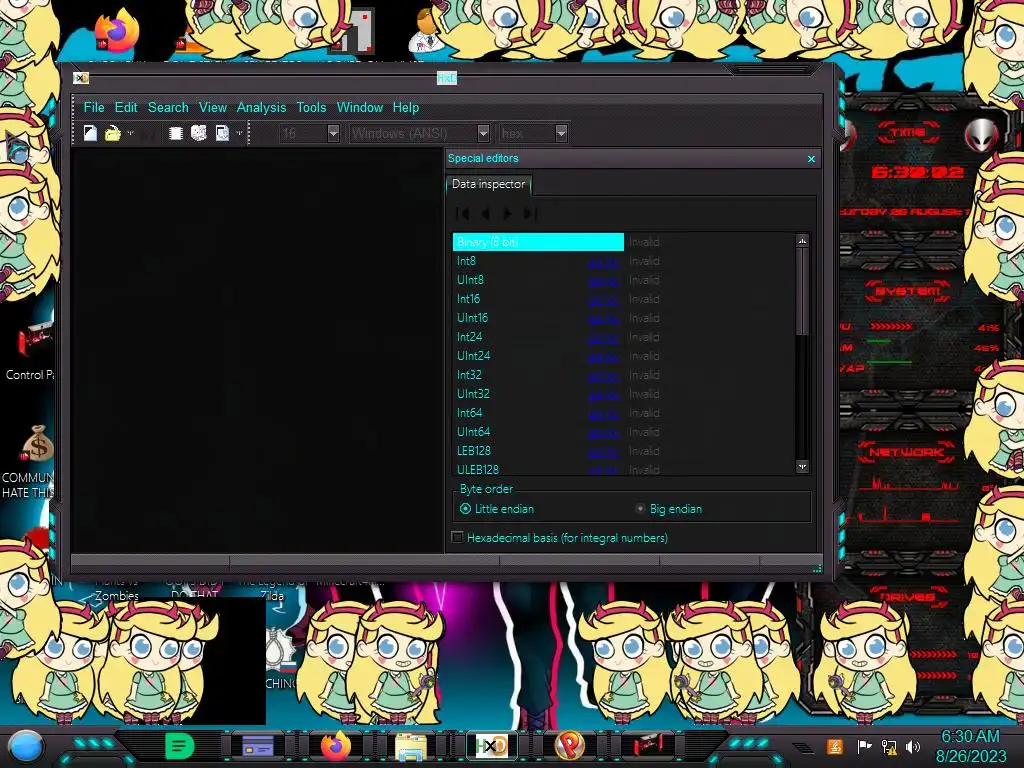Click the HxD icon in the title bar
The image size is (1024, 768).
[81, 78]
